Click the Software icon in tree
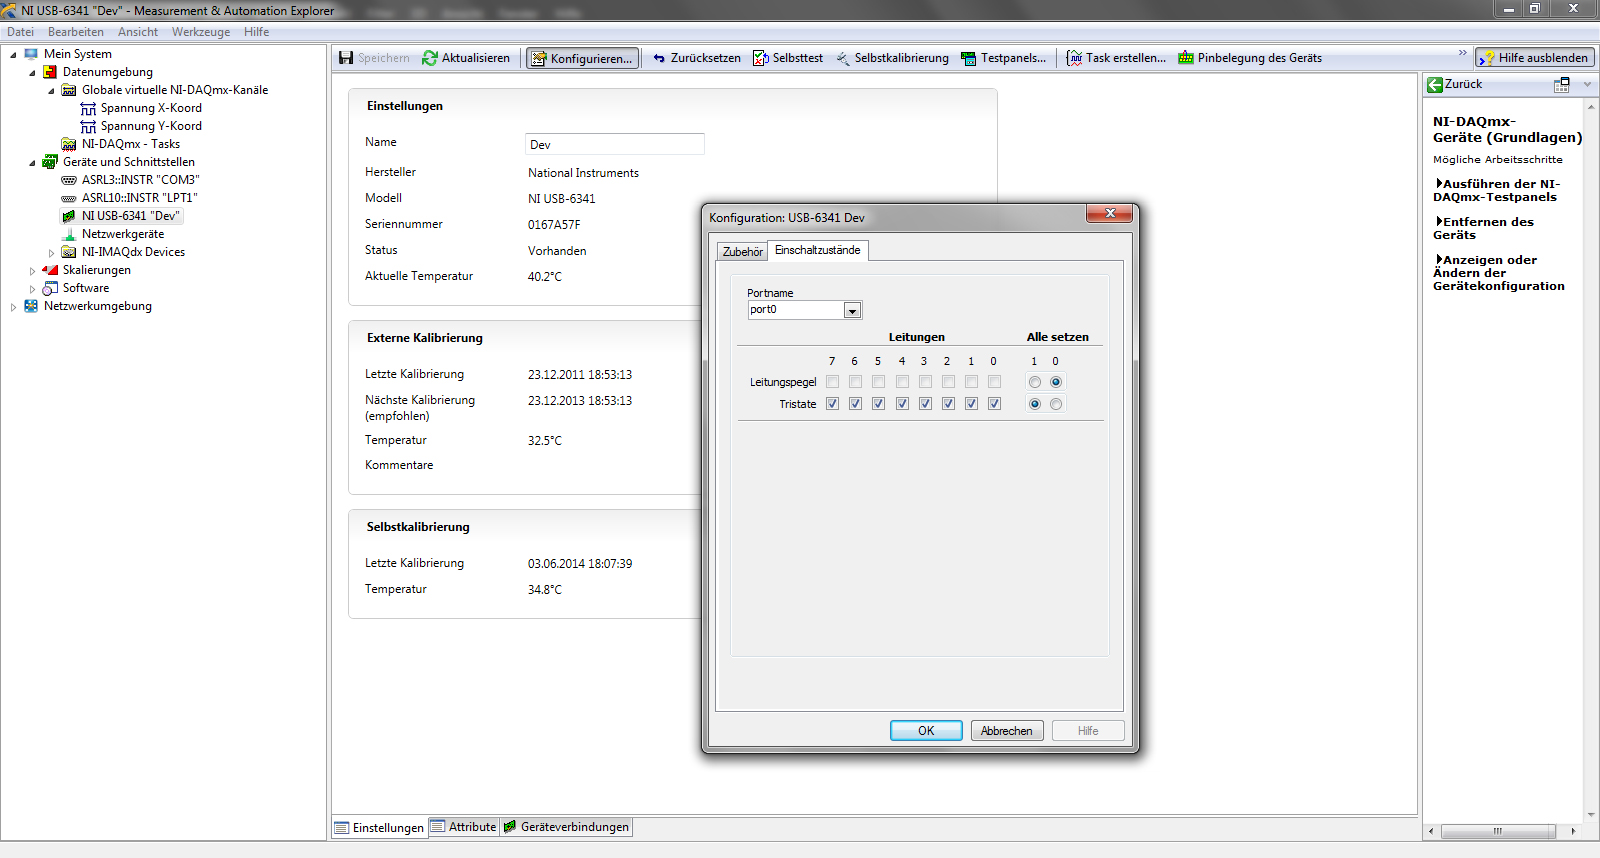 pyautogui.click(x=50, y=288)
